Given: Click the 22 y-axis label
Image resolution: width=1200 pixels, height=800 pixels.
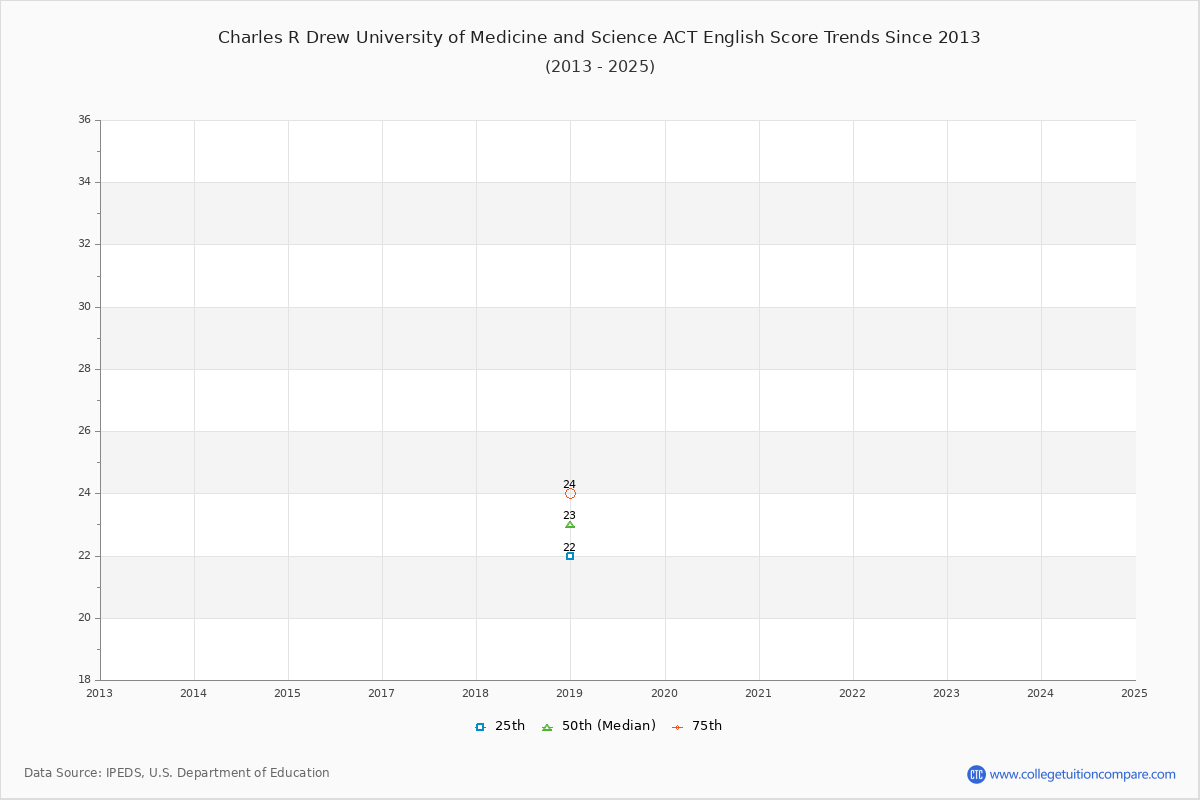Looking at the screenshot, I should click(84, 556).
